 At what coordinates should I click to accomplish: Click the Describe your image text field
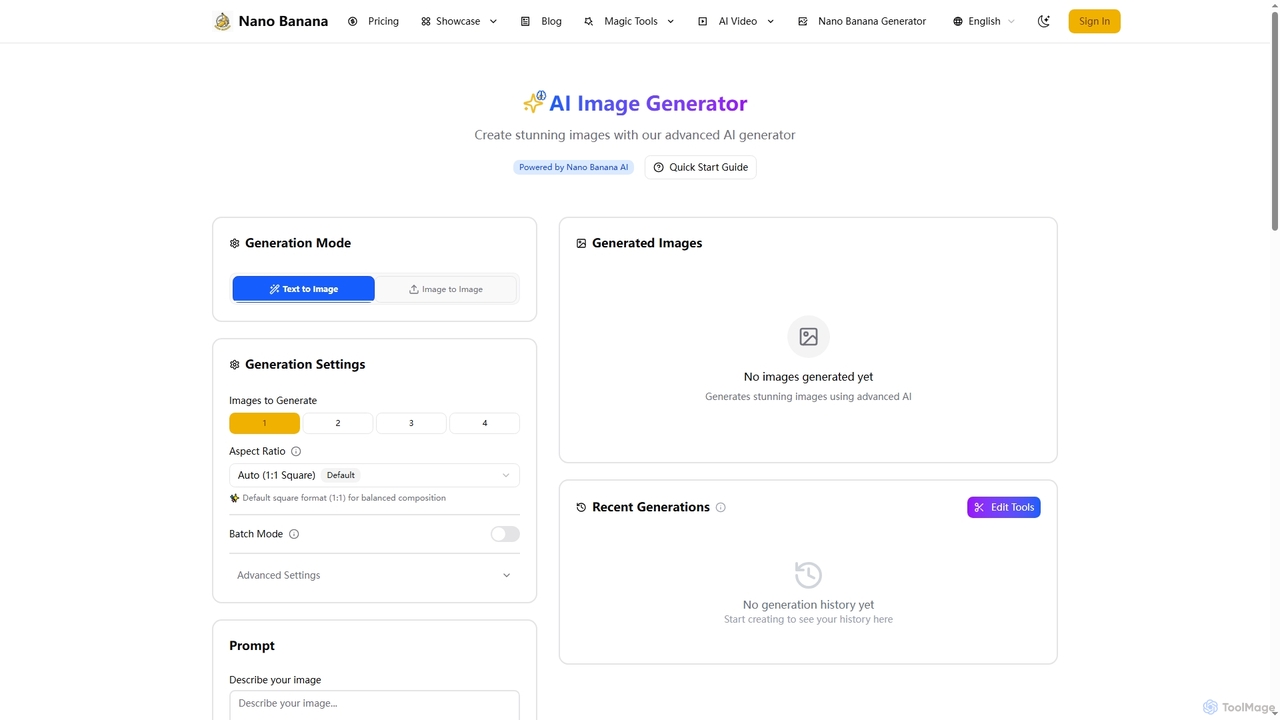pos(374,705)
